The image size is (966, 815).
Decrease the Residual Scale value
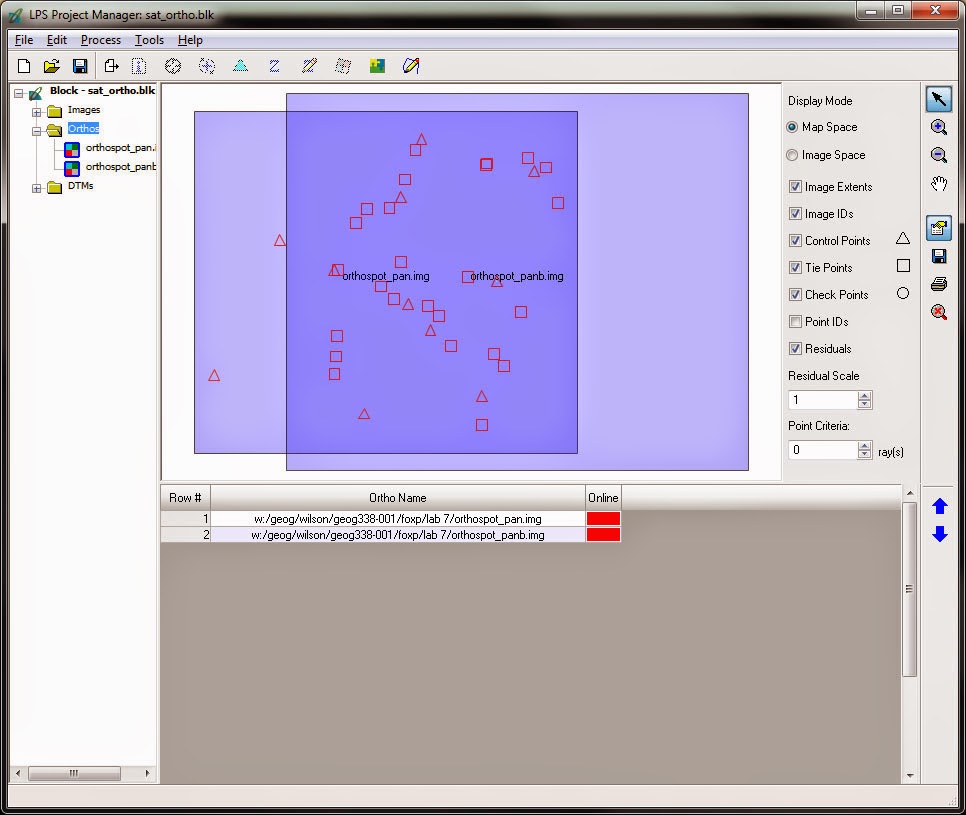[x=864, y=404]
